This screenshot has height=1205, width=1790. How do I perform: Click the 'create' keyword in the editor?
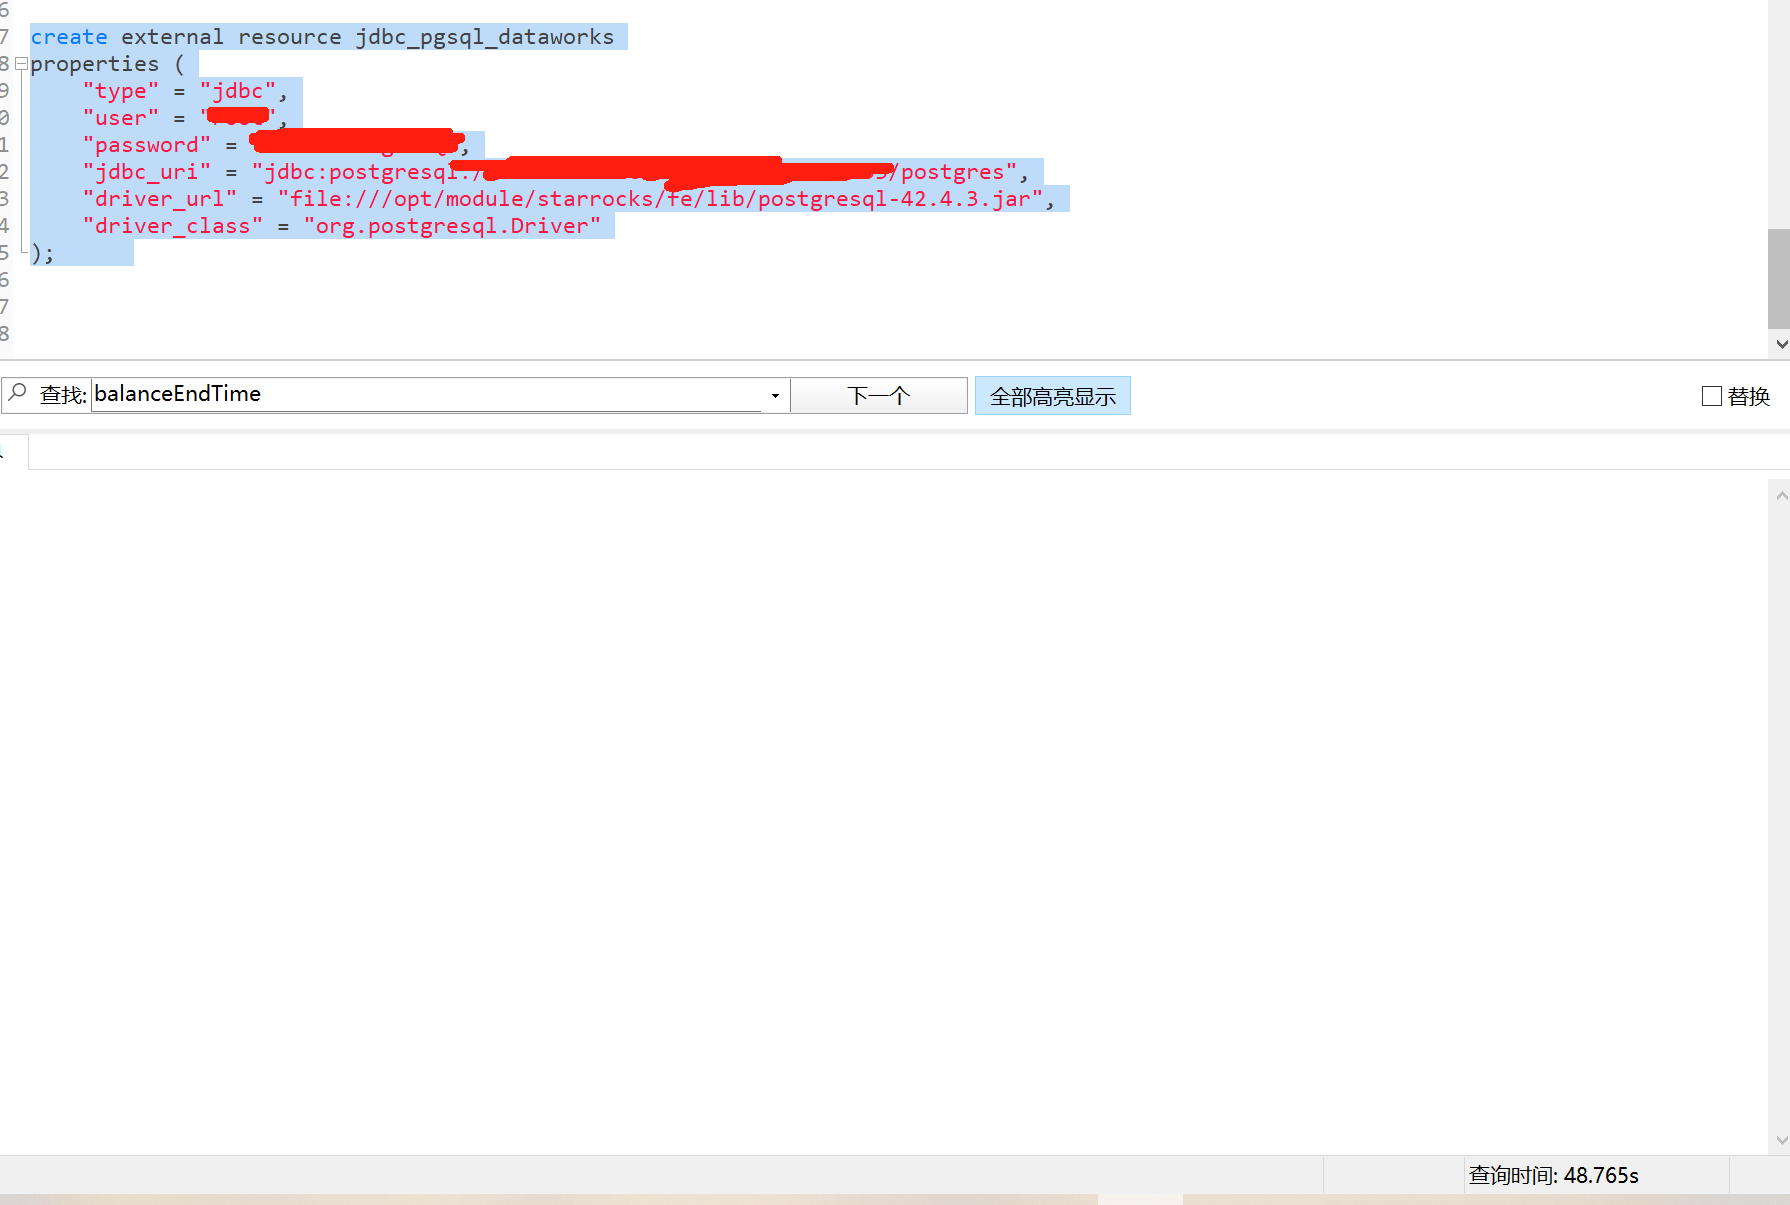69,37
